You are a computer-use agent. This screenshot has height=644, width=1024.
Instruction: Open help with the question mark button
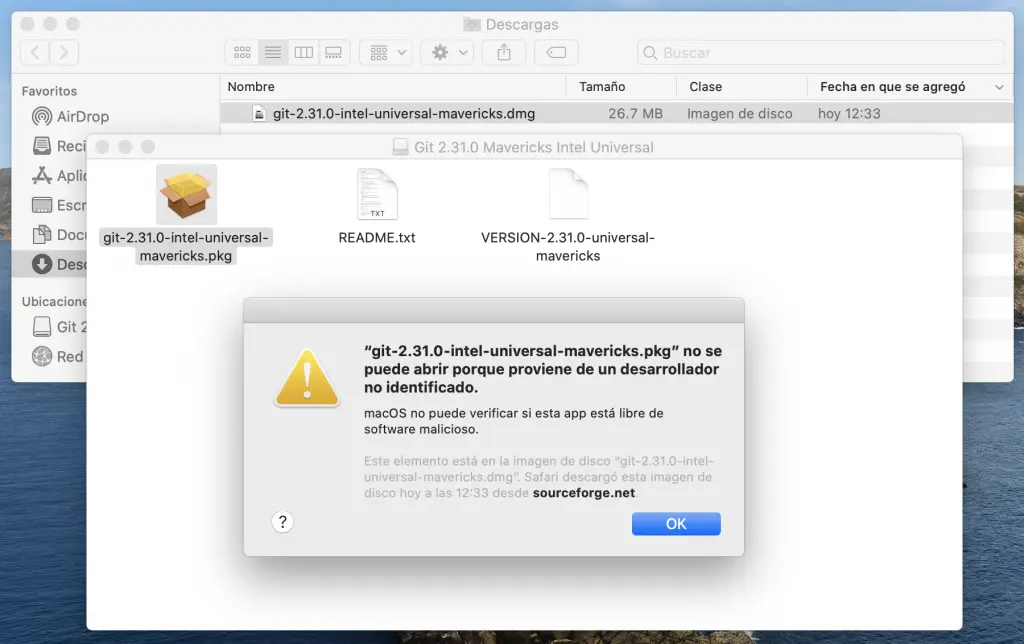(282, 522)
